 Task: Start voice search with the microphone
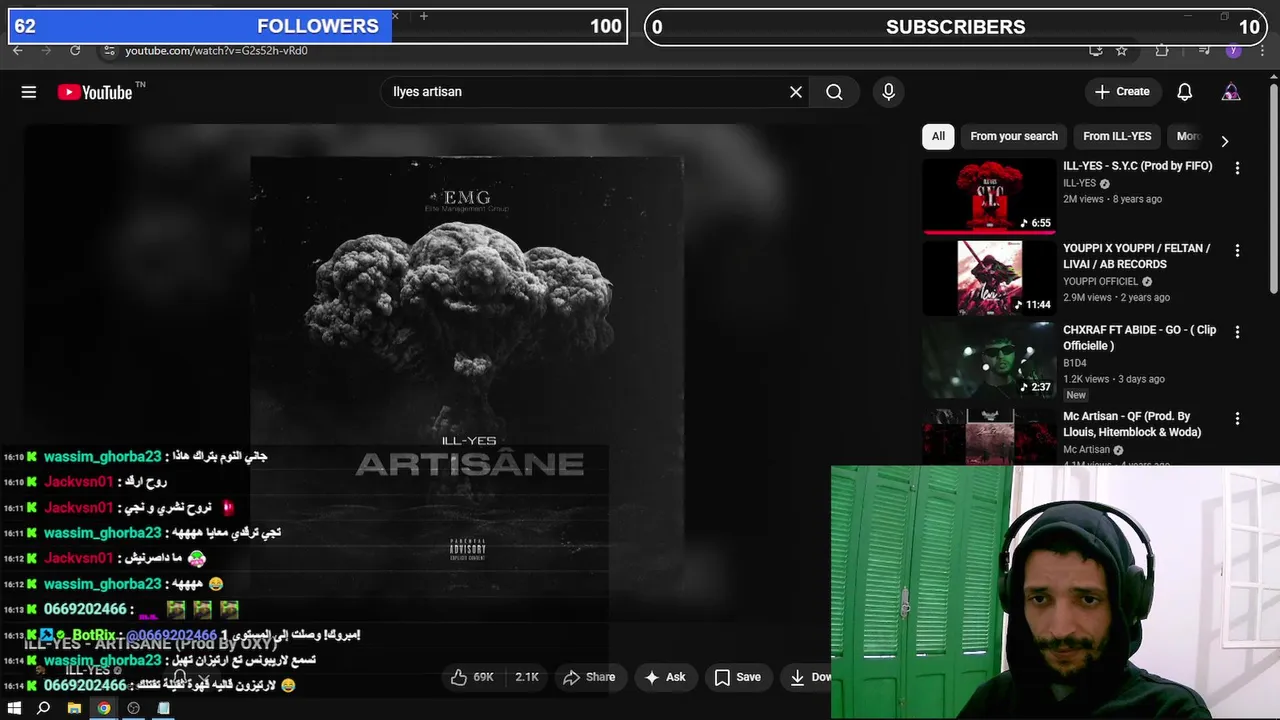(x=888, y=92)
